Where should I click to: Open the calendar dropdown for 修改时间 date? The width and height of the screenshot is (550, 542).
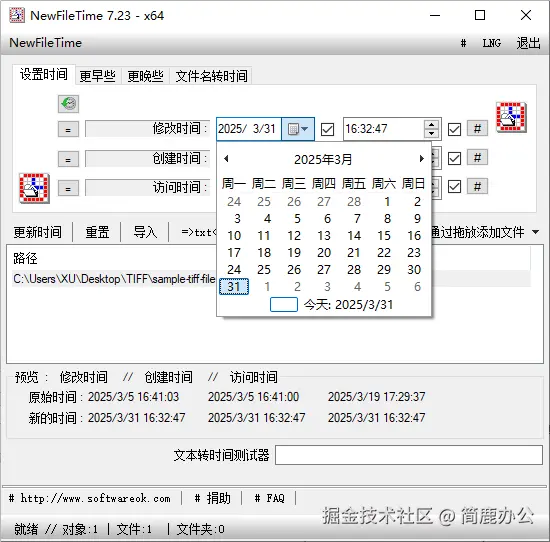click(x=298, y=129)
